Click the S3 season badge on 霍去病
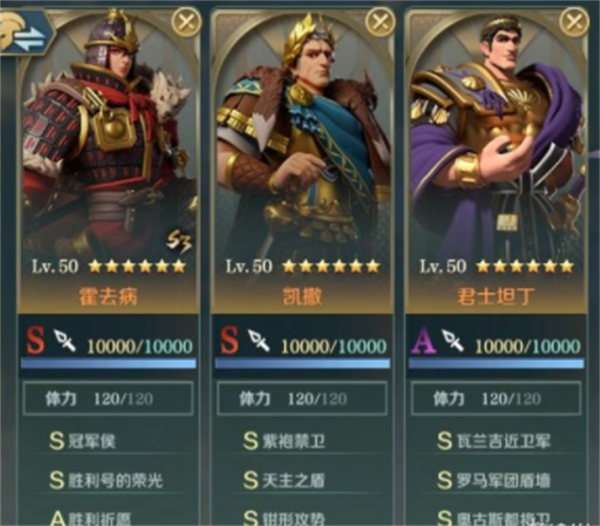The height and width of the screenshot is (526, 600). pos(179,242)
